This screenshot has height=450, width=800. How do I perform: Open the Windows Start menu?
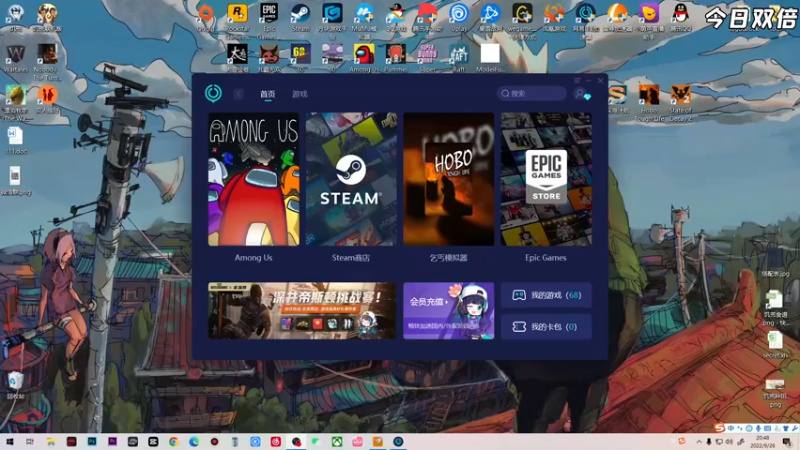click(x=10, y=442)
